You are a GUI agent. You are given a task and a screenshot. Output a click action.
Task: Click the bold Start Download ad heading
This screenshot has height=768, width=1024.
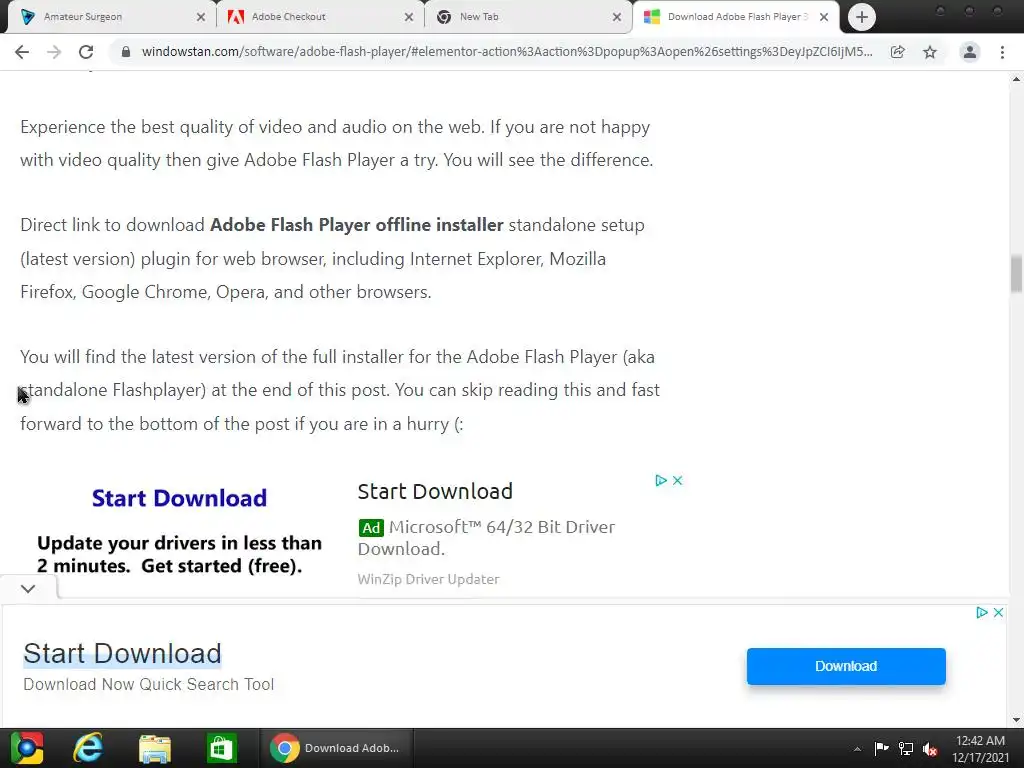point(179,498)
